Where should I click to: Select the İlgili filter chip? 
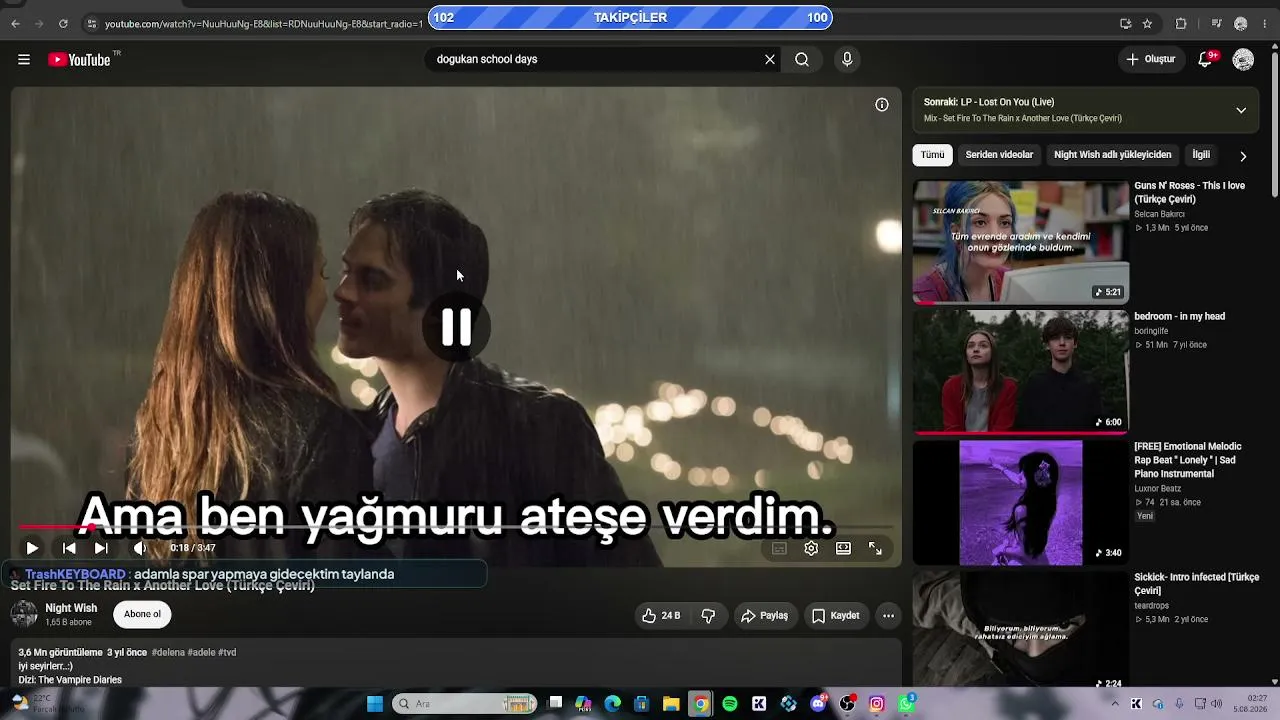pyautogui.click(x=1201, y=155)
